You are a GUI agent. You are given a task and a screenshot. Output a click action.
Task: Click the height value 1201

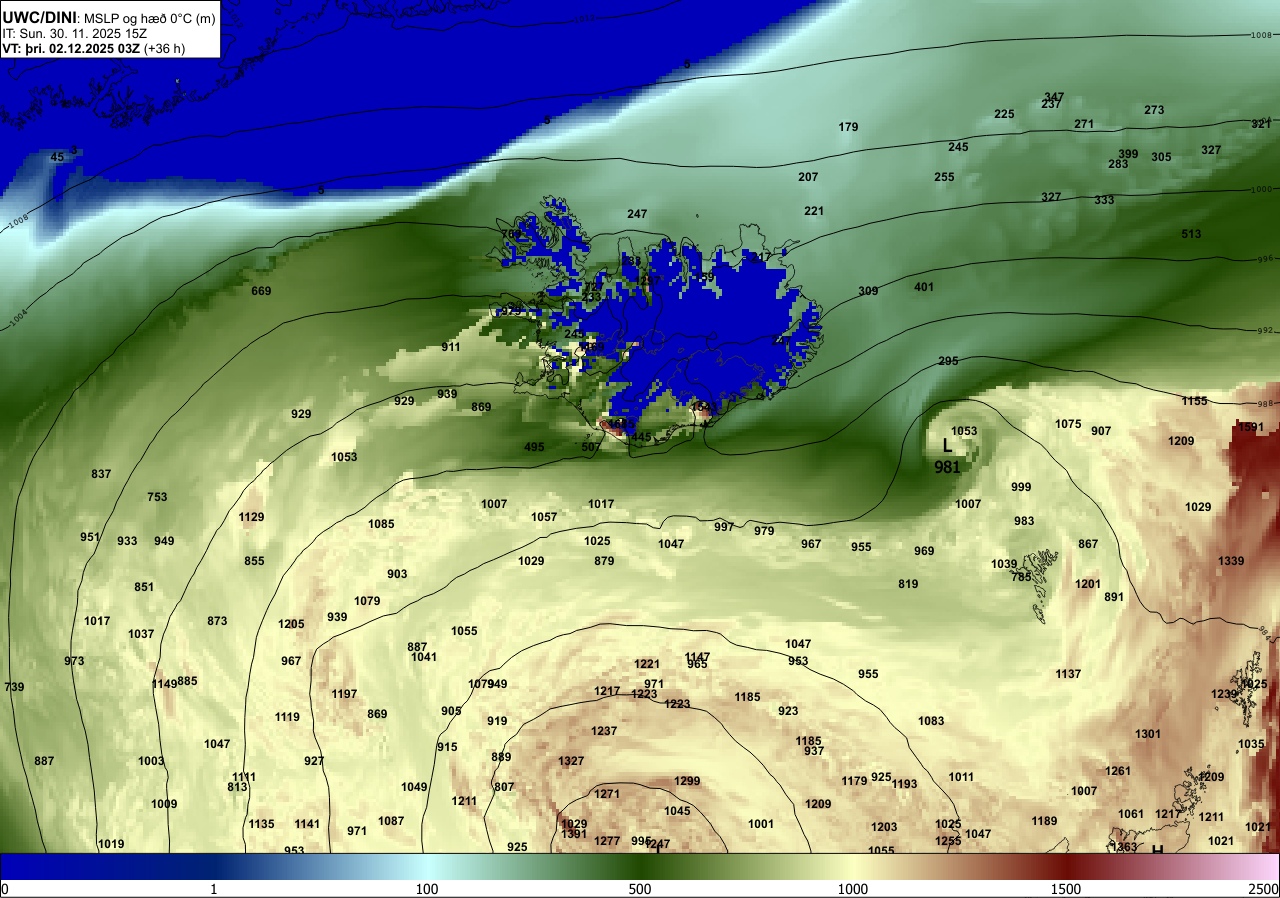point(1088,584)
